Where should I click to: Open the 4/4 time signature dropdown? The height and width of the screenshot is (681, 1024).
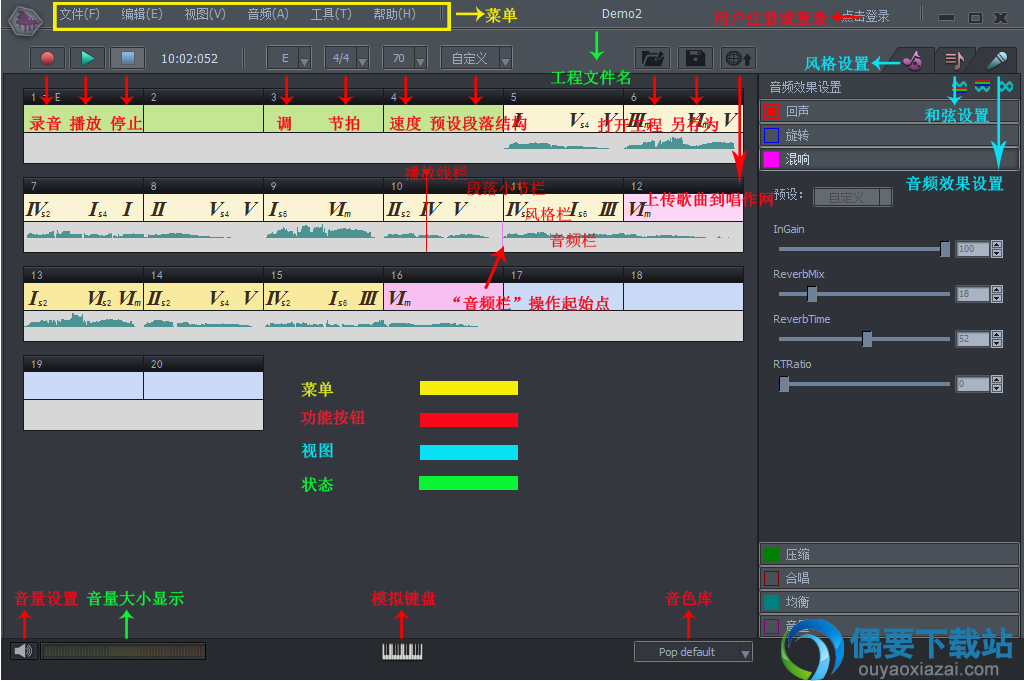[347, 58]
